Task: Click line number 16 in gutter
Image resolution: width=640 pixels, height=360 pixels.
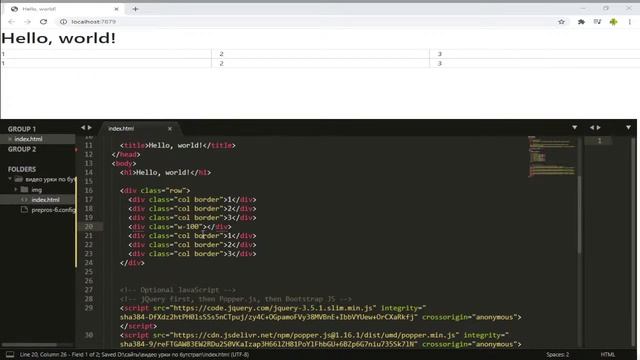Action: 89,191
